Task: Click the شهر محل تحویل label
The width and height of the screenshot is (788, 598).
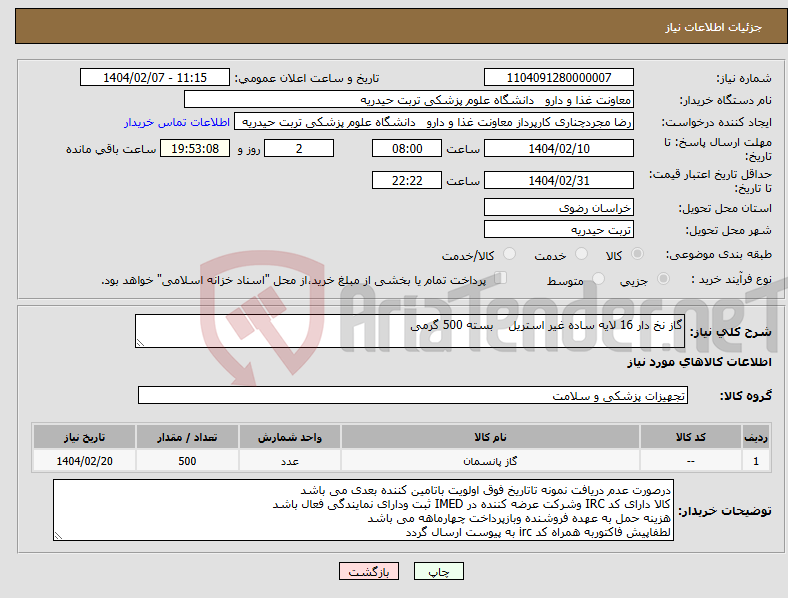Action: (729, 230)
